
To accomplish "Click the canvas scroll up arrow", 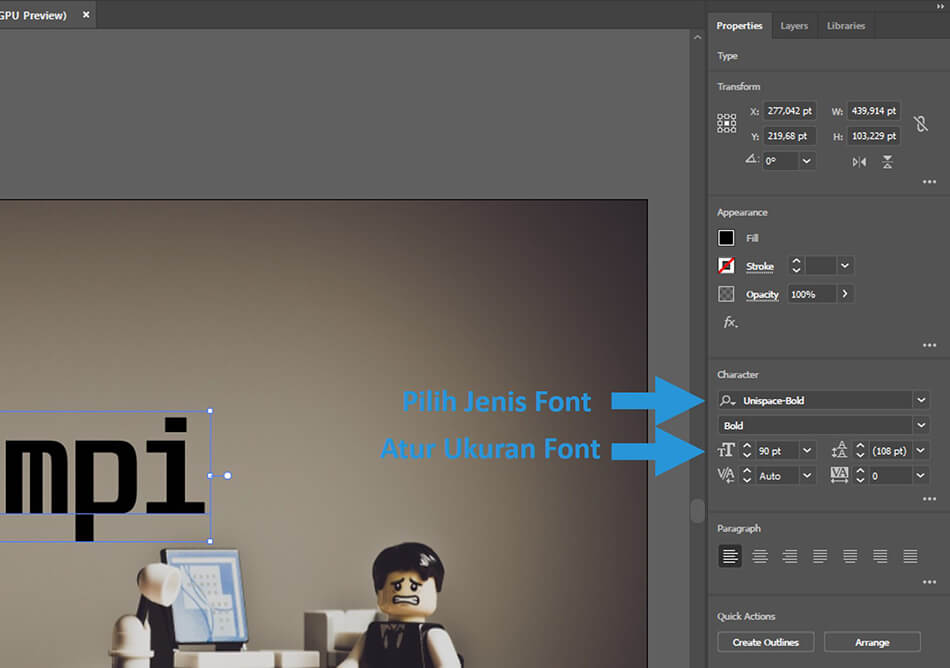I will 697,37.
